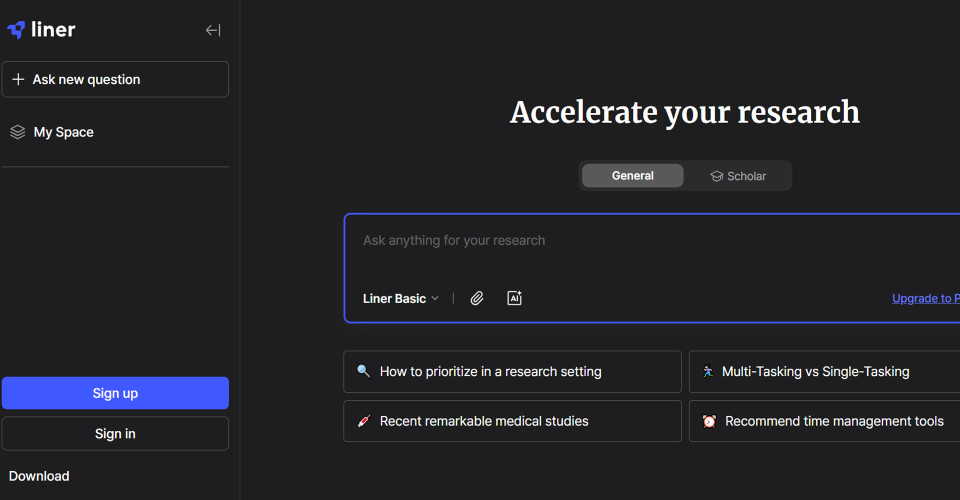Switch to General search mode
The image size is (960, 500).
[x=633, y=176]
